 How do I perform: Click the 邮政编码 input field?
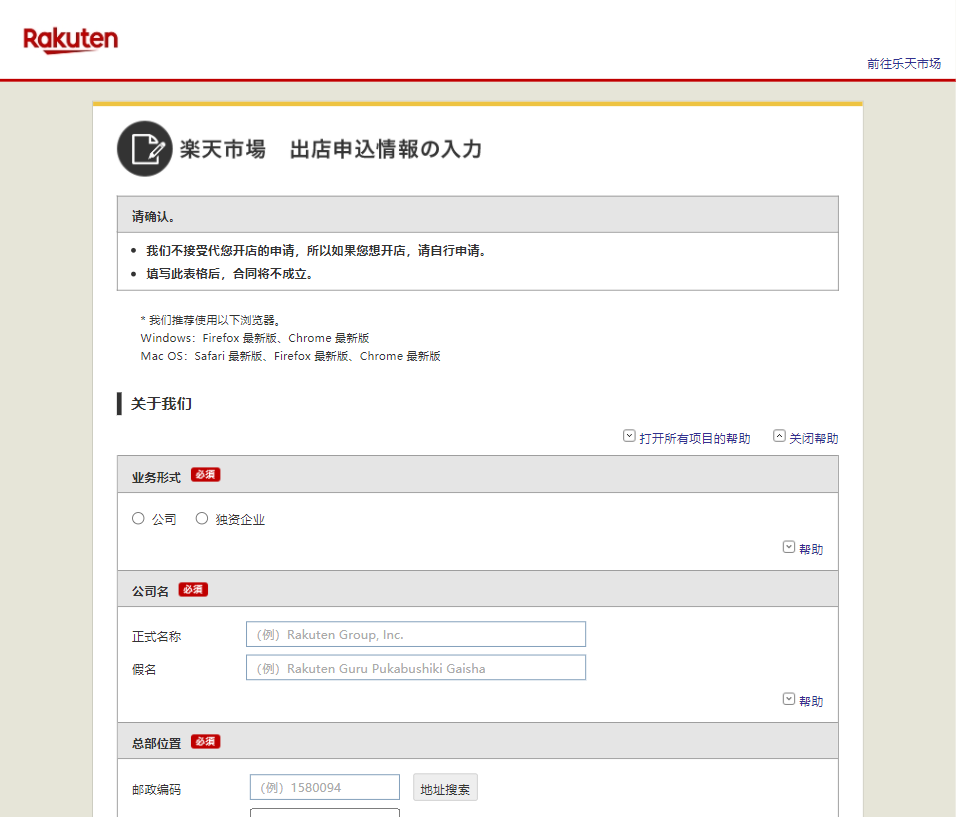coord(325,787)
